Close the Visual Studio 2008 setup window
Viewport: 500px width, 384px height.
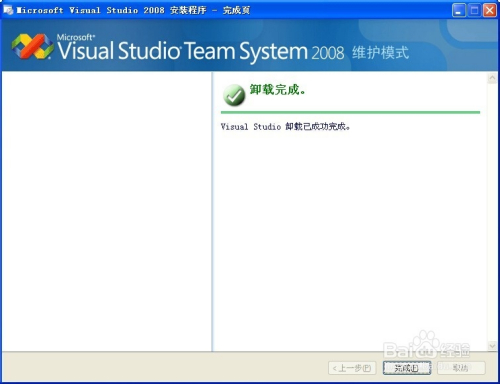(490, 10)
